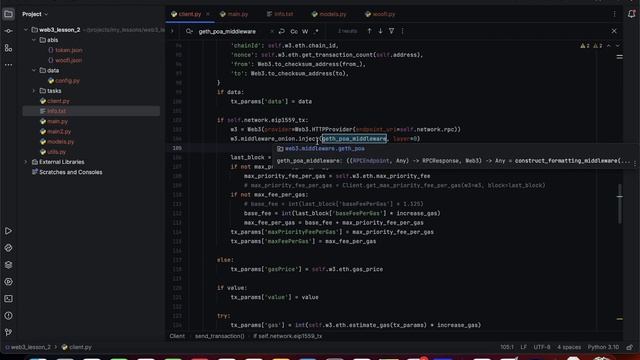Toggle read-only lock icon in status bar
The height and width of the screenshot is (360, 640).
coord(630,347)
